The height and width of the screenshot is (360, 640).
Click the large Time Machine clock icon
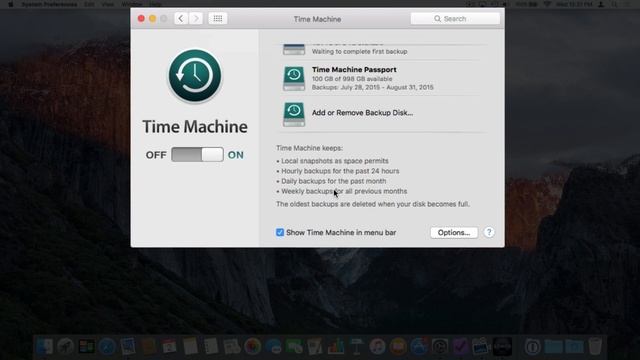point(195,76)
